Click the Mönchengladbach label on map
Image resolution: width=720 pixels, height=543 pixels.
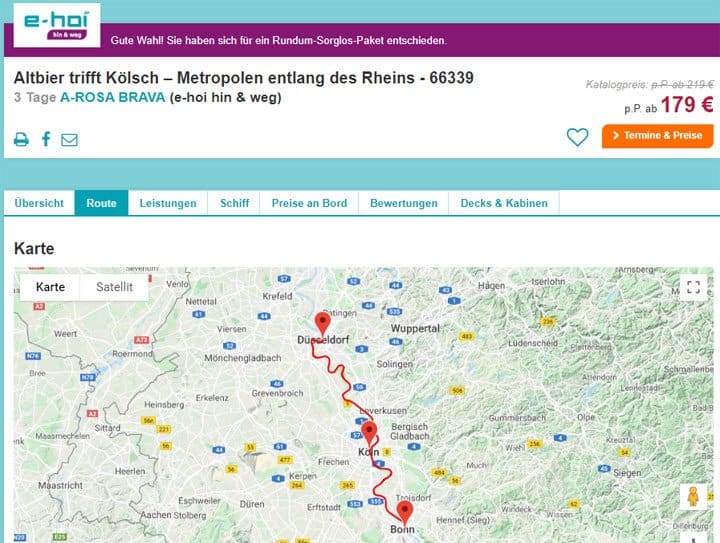click(242, 358)
